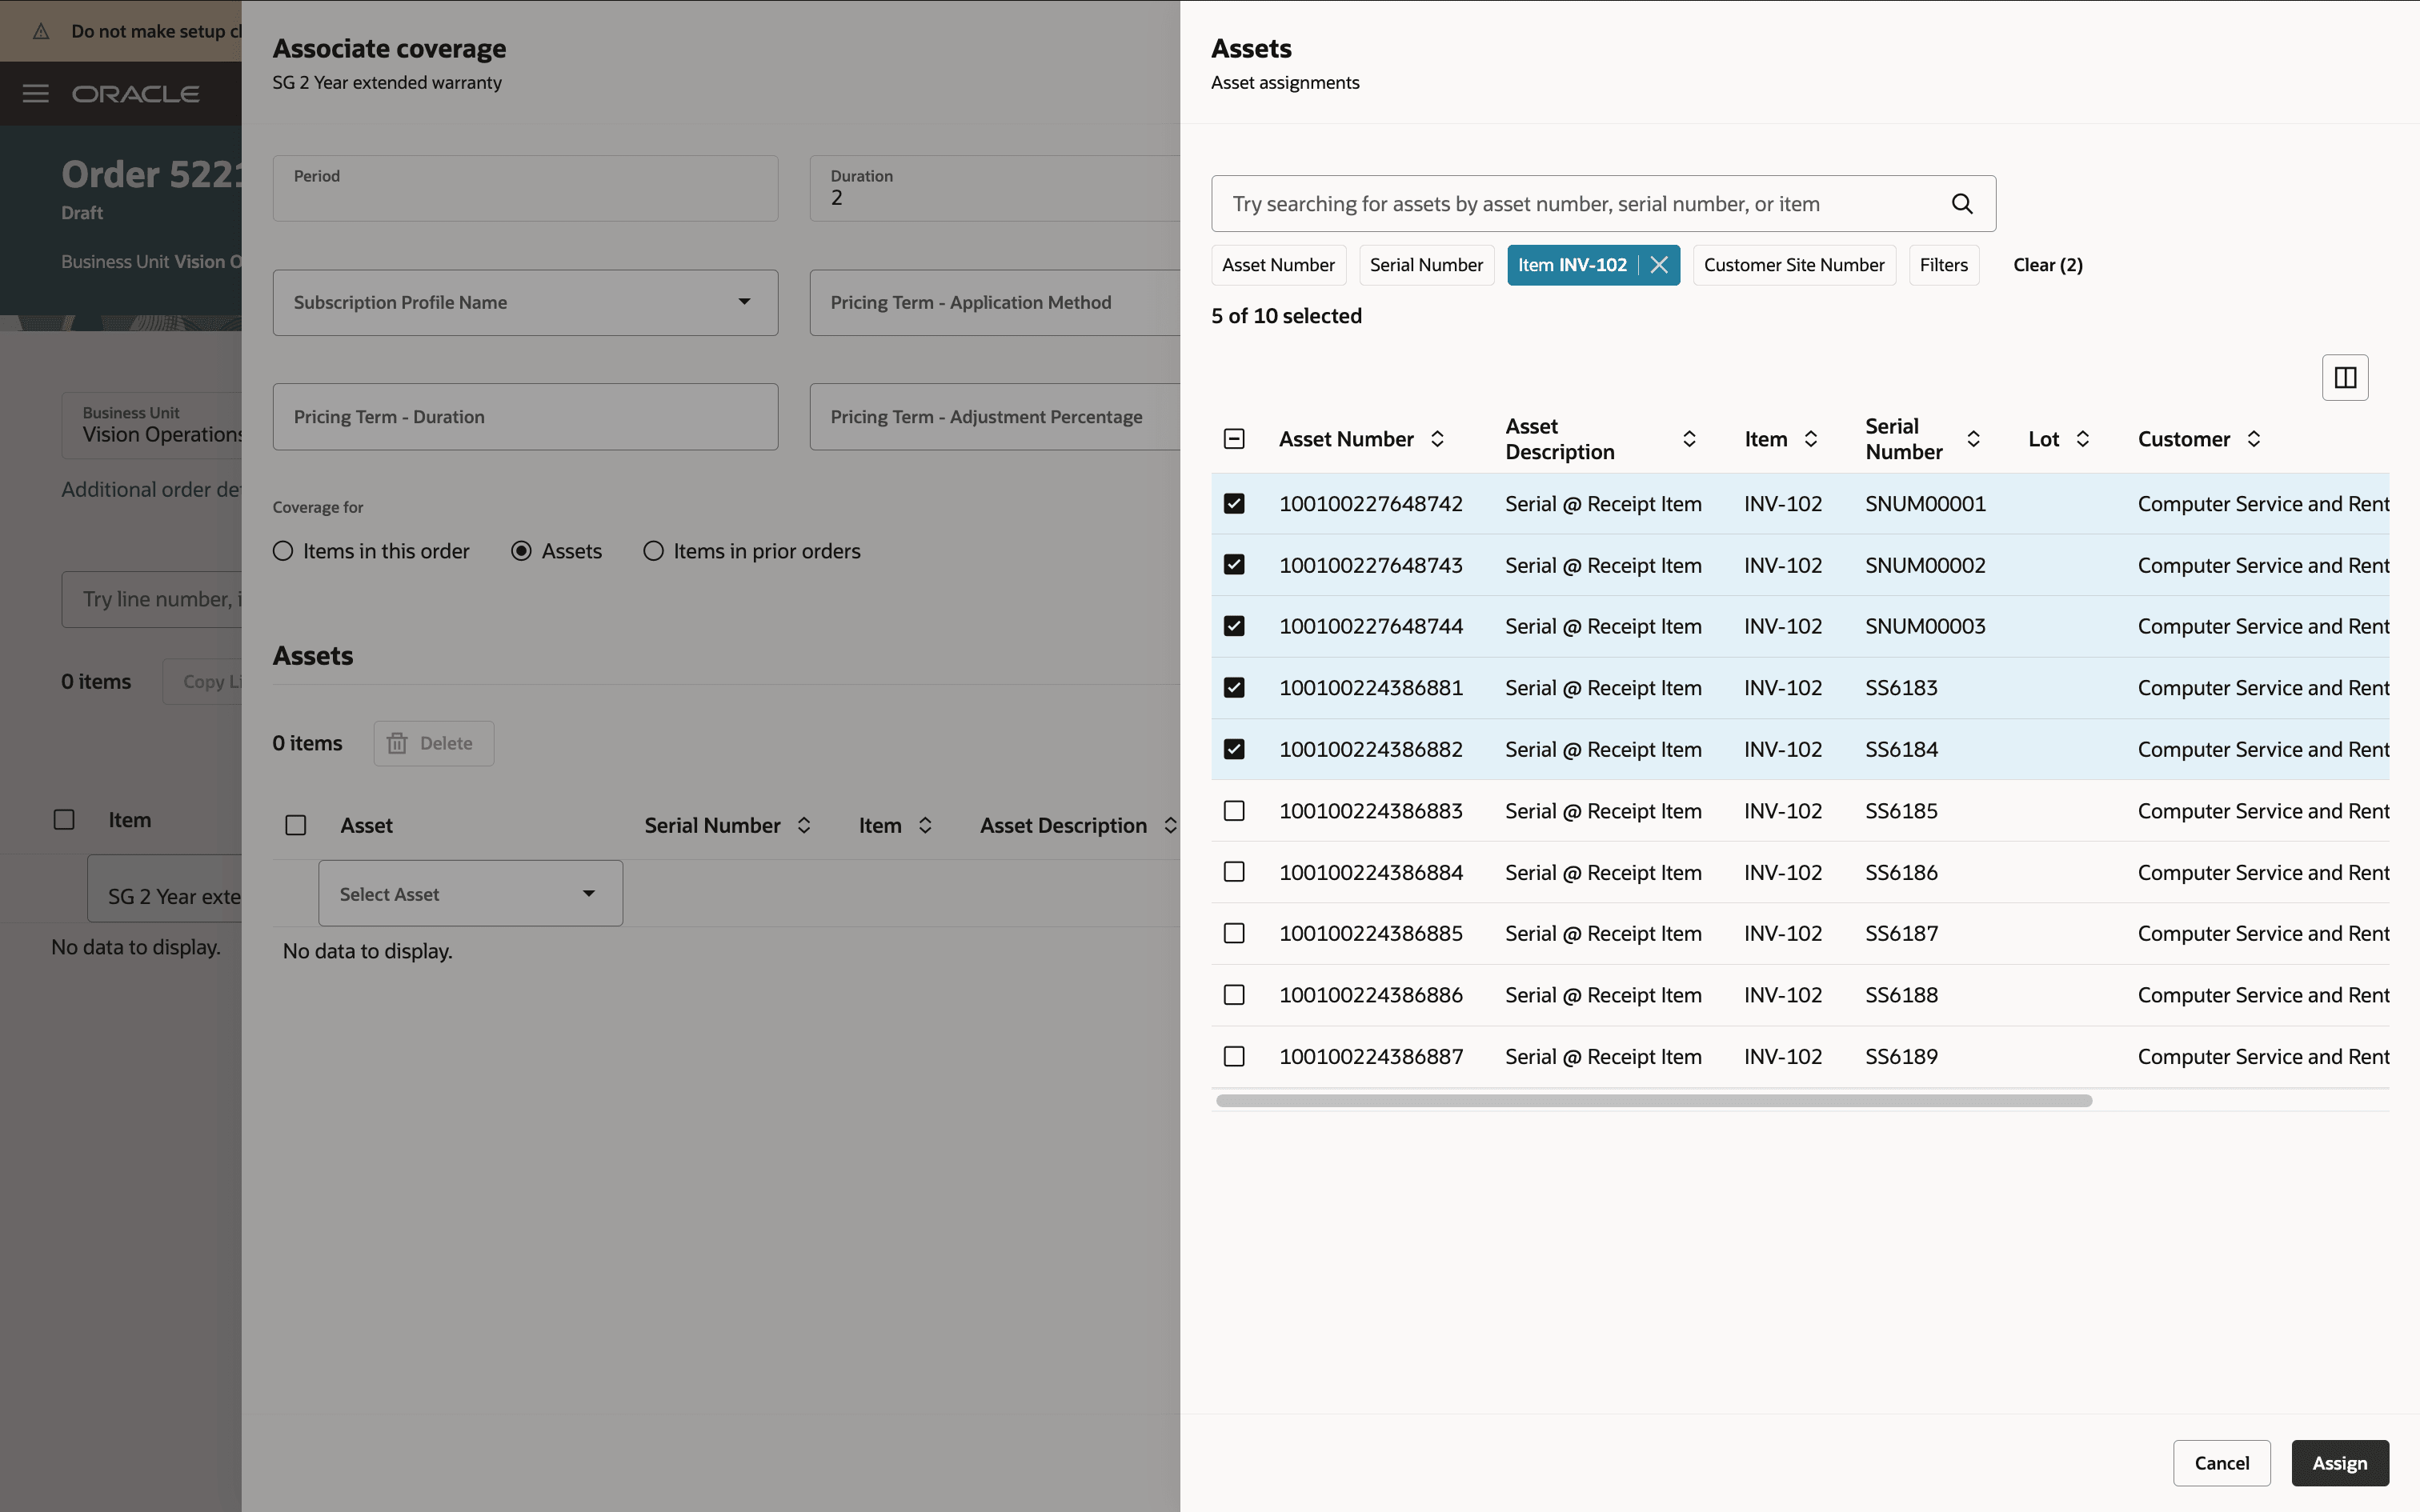Image resolution: width=2420 pixels, height=1512 pixels.
Task: Click the Copy Lines button behind the dialog
Action: (x=203, y=681)
